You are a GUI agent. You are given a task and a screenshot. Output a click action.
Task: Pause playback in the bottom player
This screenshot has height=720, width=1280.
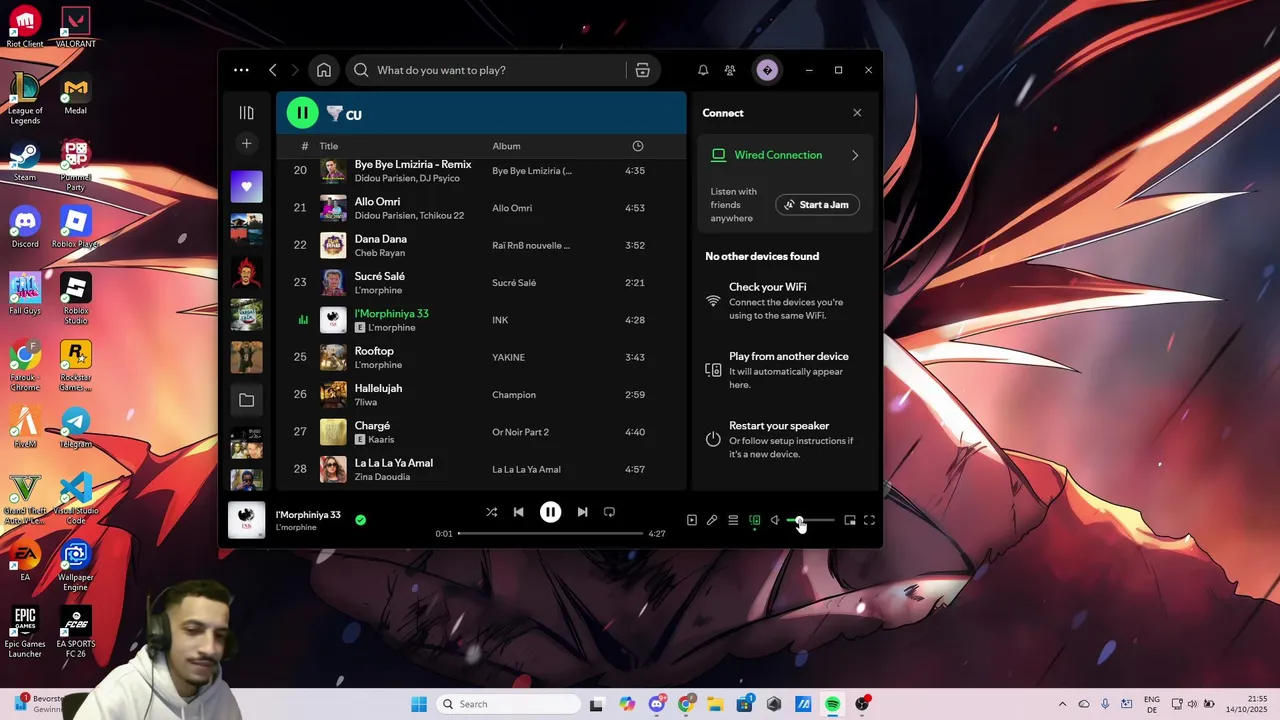550,512
